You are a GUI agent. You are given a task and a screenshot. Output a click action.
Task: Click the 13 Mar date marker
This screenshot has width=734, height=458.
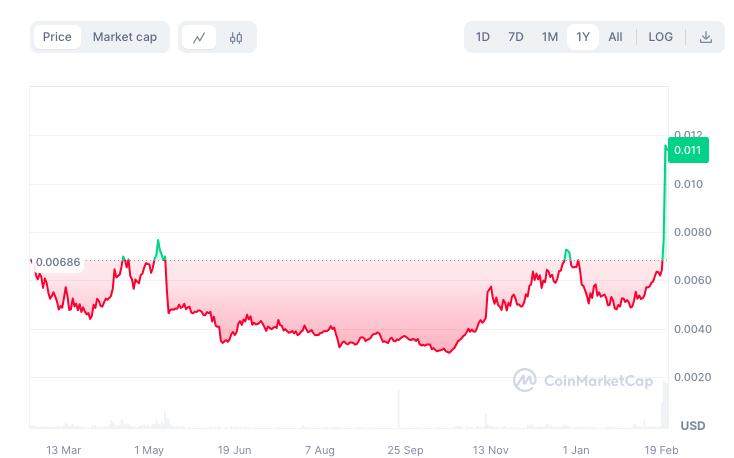point(64,450)
